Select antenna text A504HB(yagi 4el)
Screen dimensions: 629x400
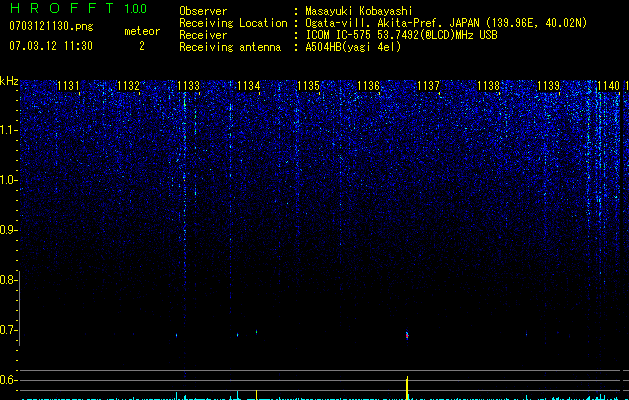(353, 47)
